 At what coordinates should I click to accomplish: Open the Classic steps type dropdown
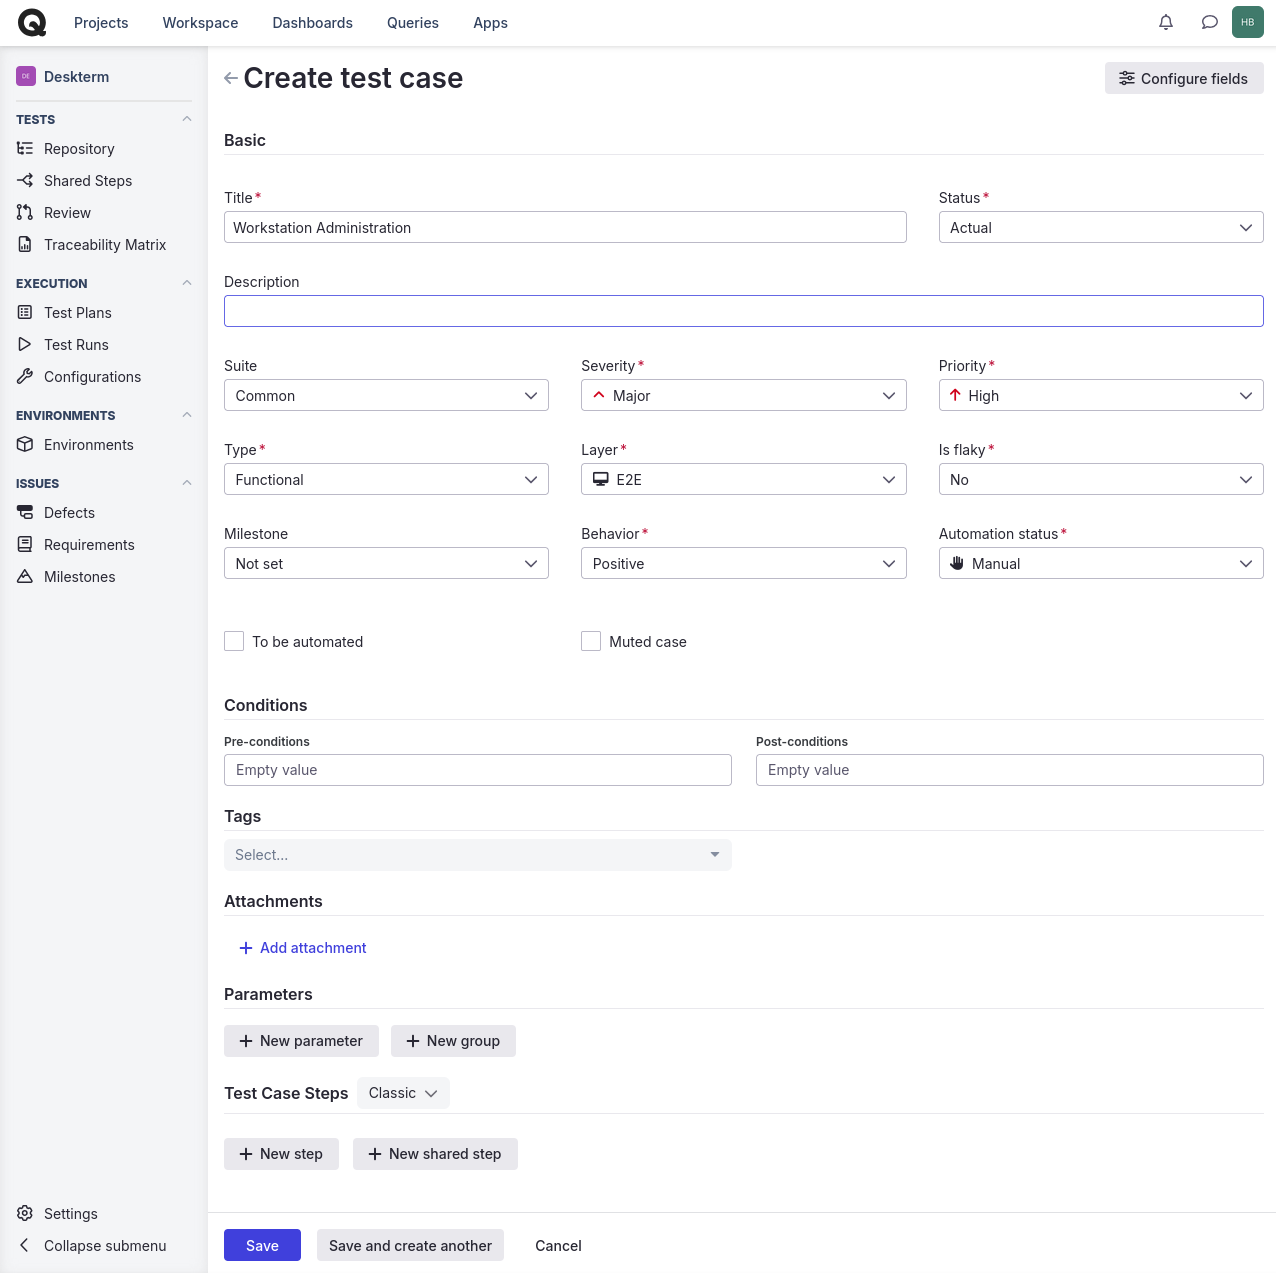[403, 1093]
